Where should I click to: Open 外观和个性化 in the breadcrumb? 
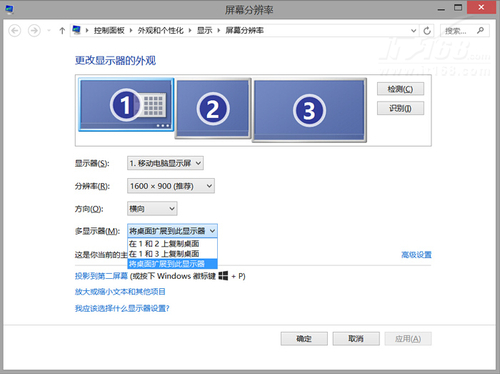coord(161,31)
